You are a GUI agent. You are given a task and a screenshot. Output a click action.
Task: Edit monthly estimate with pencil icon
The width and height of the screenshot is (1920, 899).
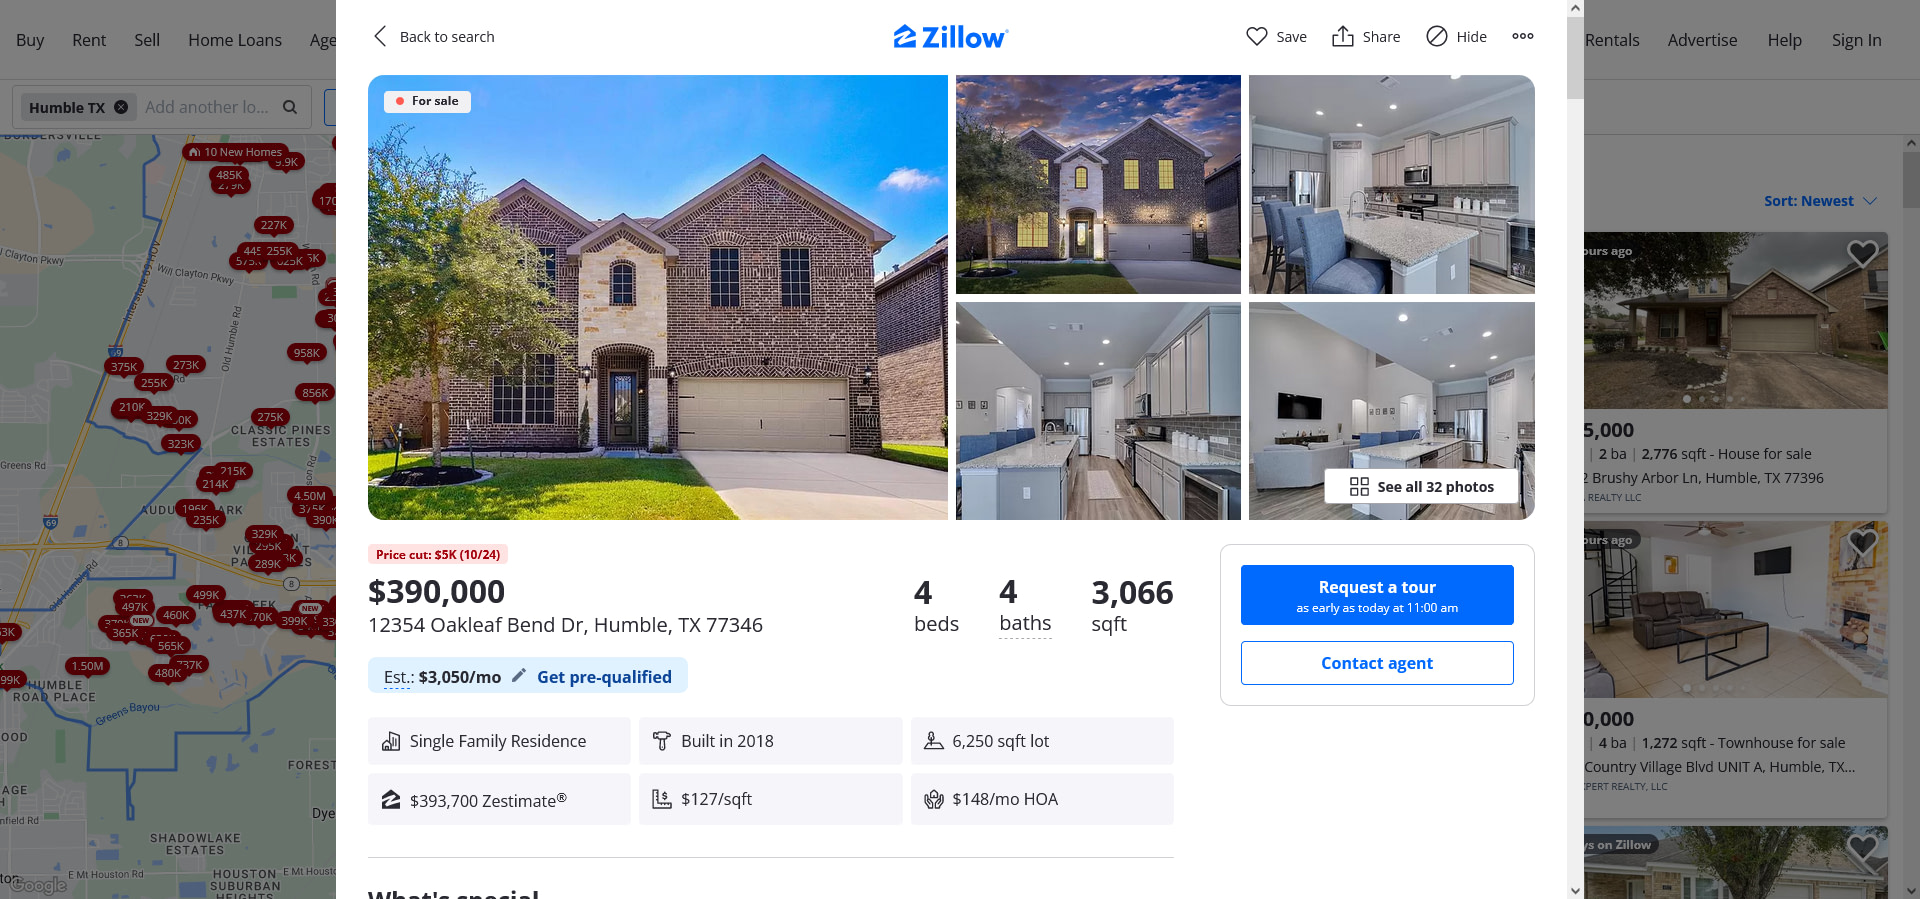(x=519, y=676)
